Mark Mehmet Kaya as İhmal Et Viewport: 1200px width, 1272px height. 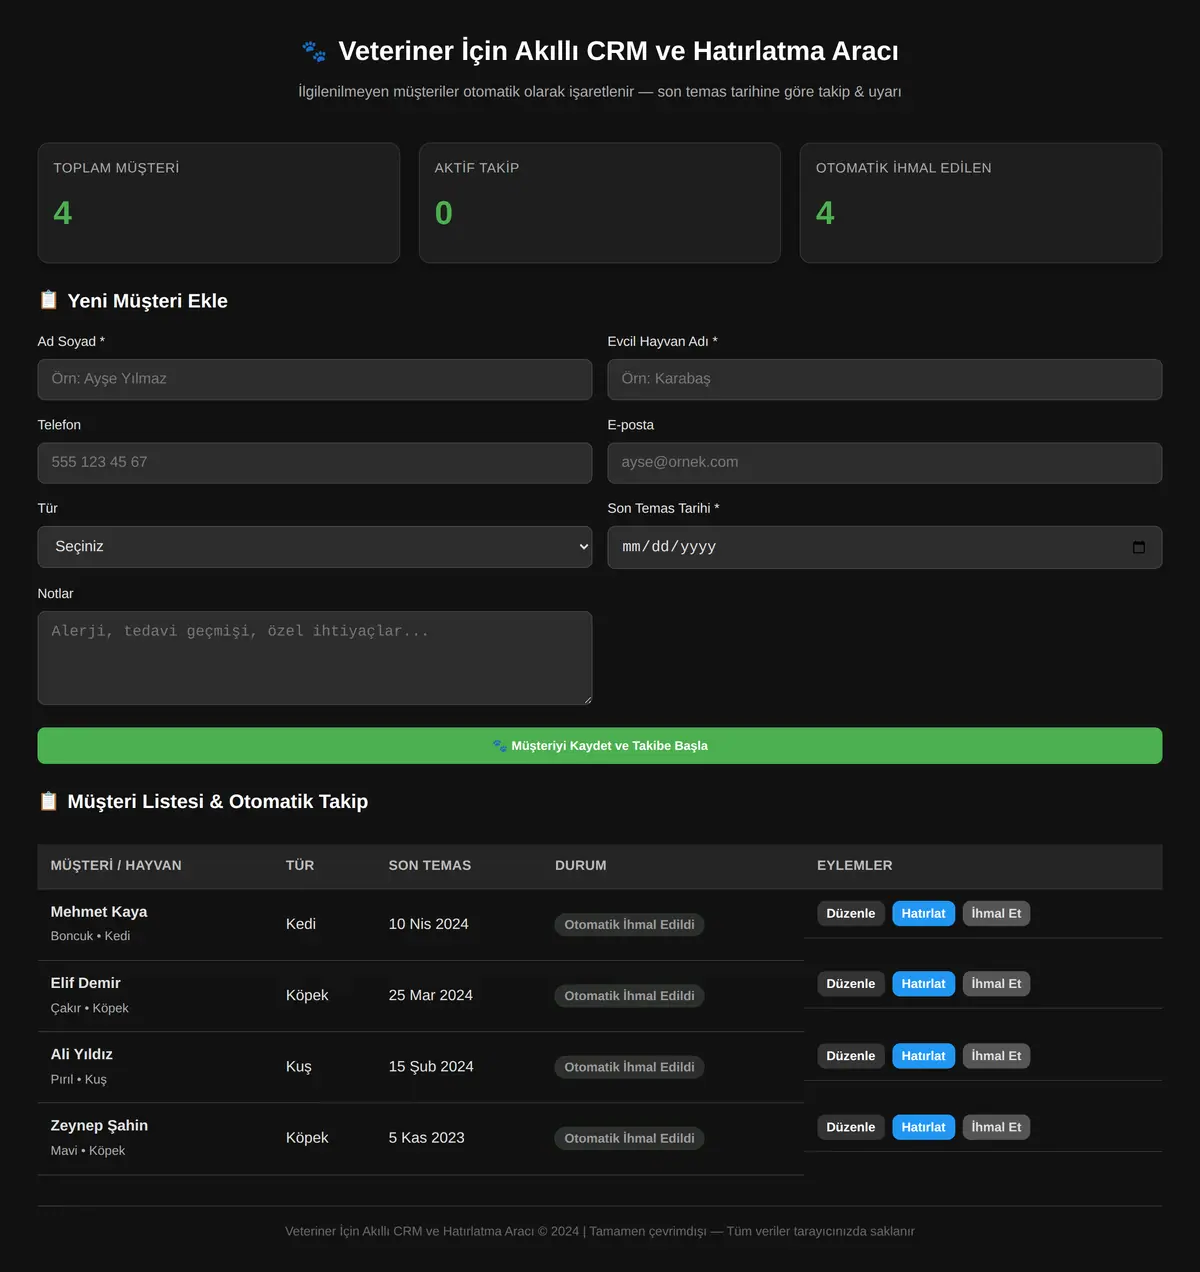[996, 913]
